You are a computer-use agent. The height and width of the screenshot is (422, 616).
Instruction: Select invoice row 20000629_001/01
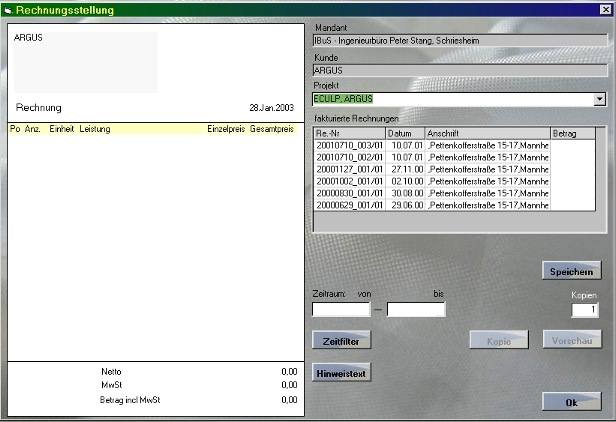click(350, 205)
